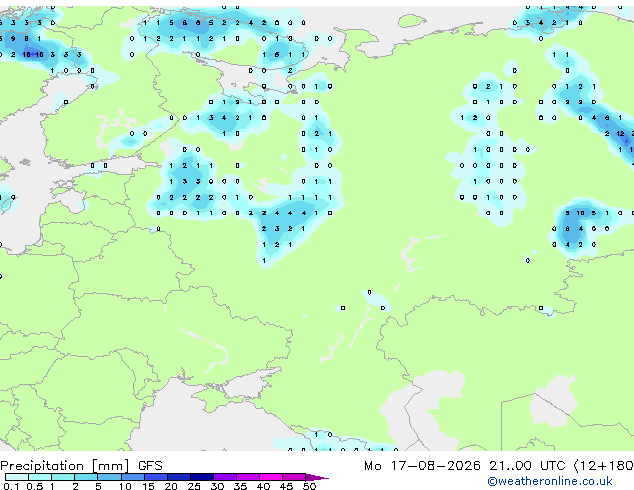Select the 5–10 mm legend color box

[109, 477]
